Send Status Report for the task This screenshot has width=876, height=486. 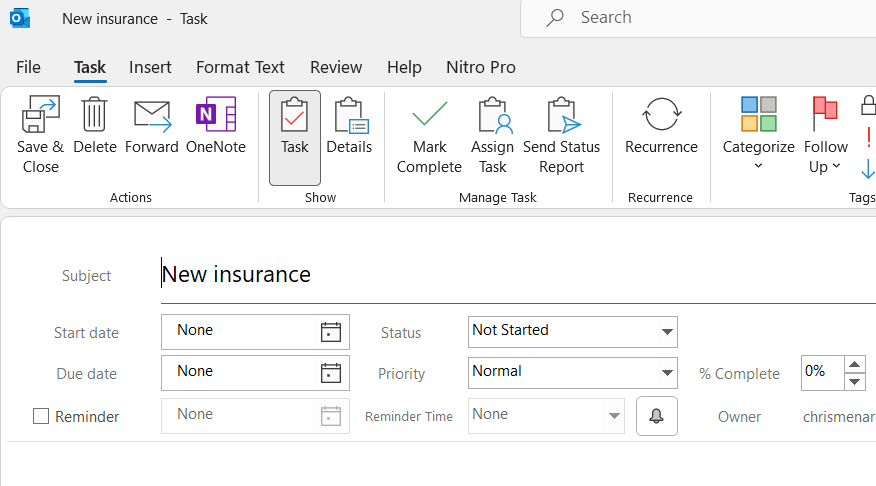click(x=561, y=135)
